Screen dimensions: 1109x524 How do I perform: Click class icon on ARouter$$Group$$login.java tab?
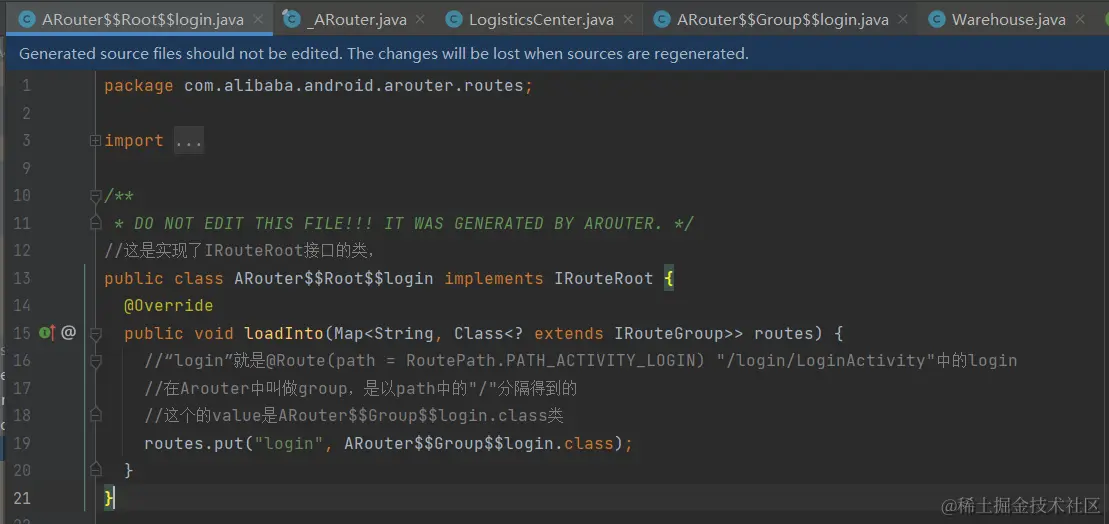[662, 20]
